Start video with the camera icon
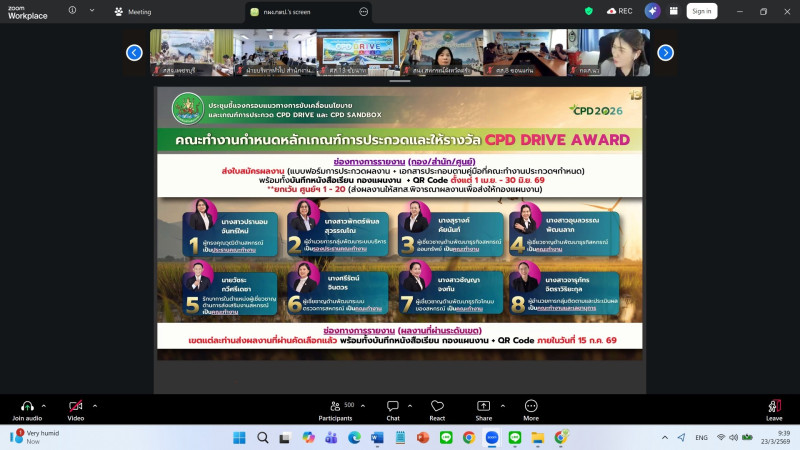The width and height of the screenshot is (800, 450). click(75, 406)
